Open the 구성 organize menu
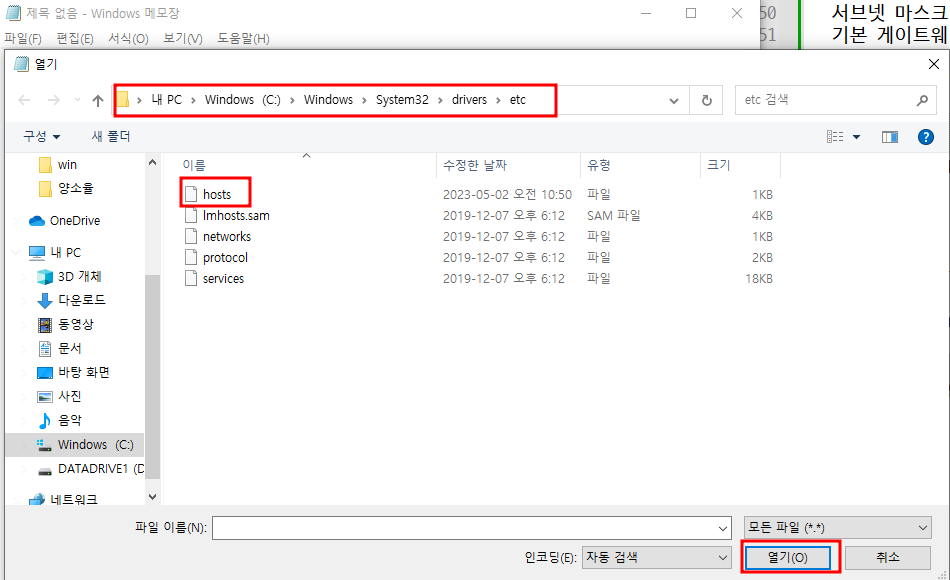The image size is (950, 580). (x=41, y=137)
